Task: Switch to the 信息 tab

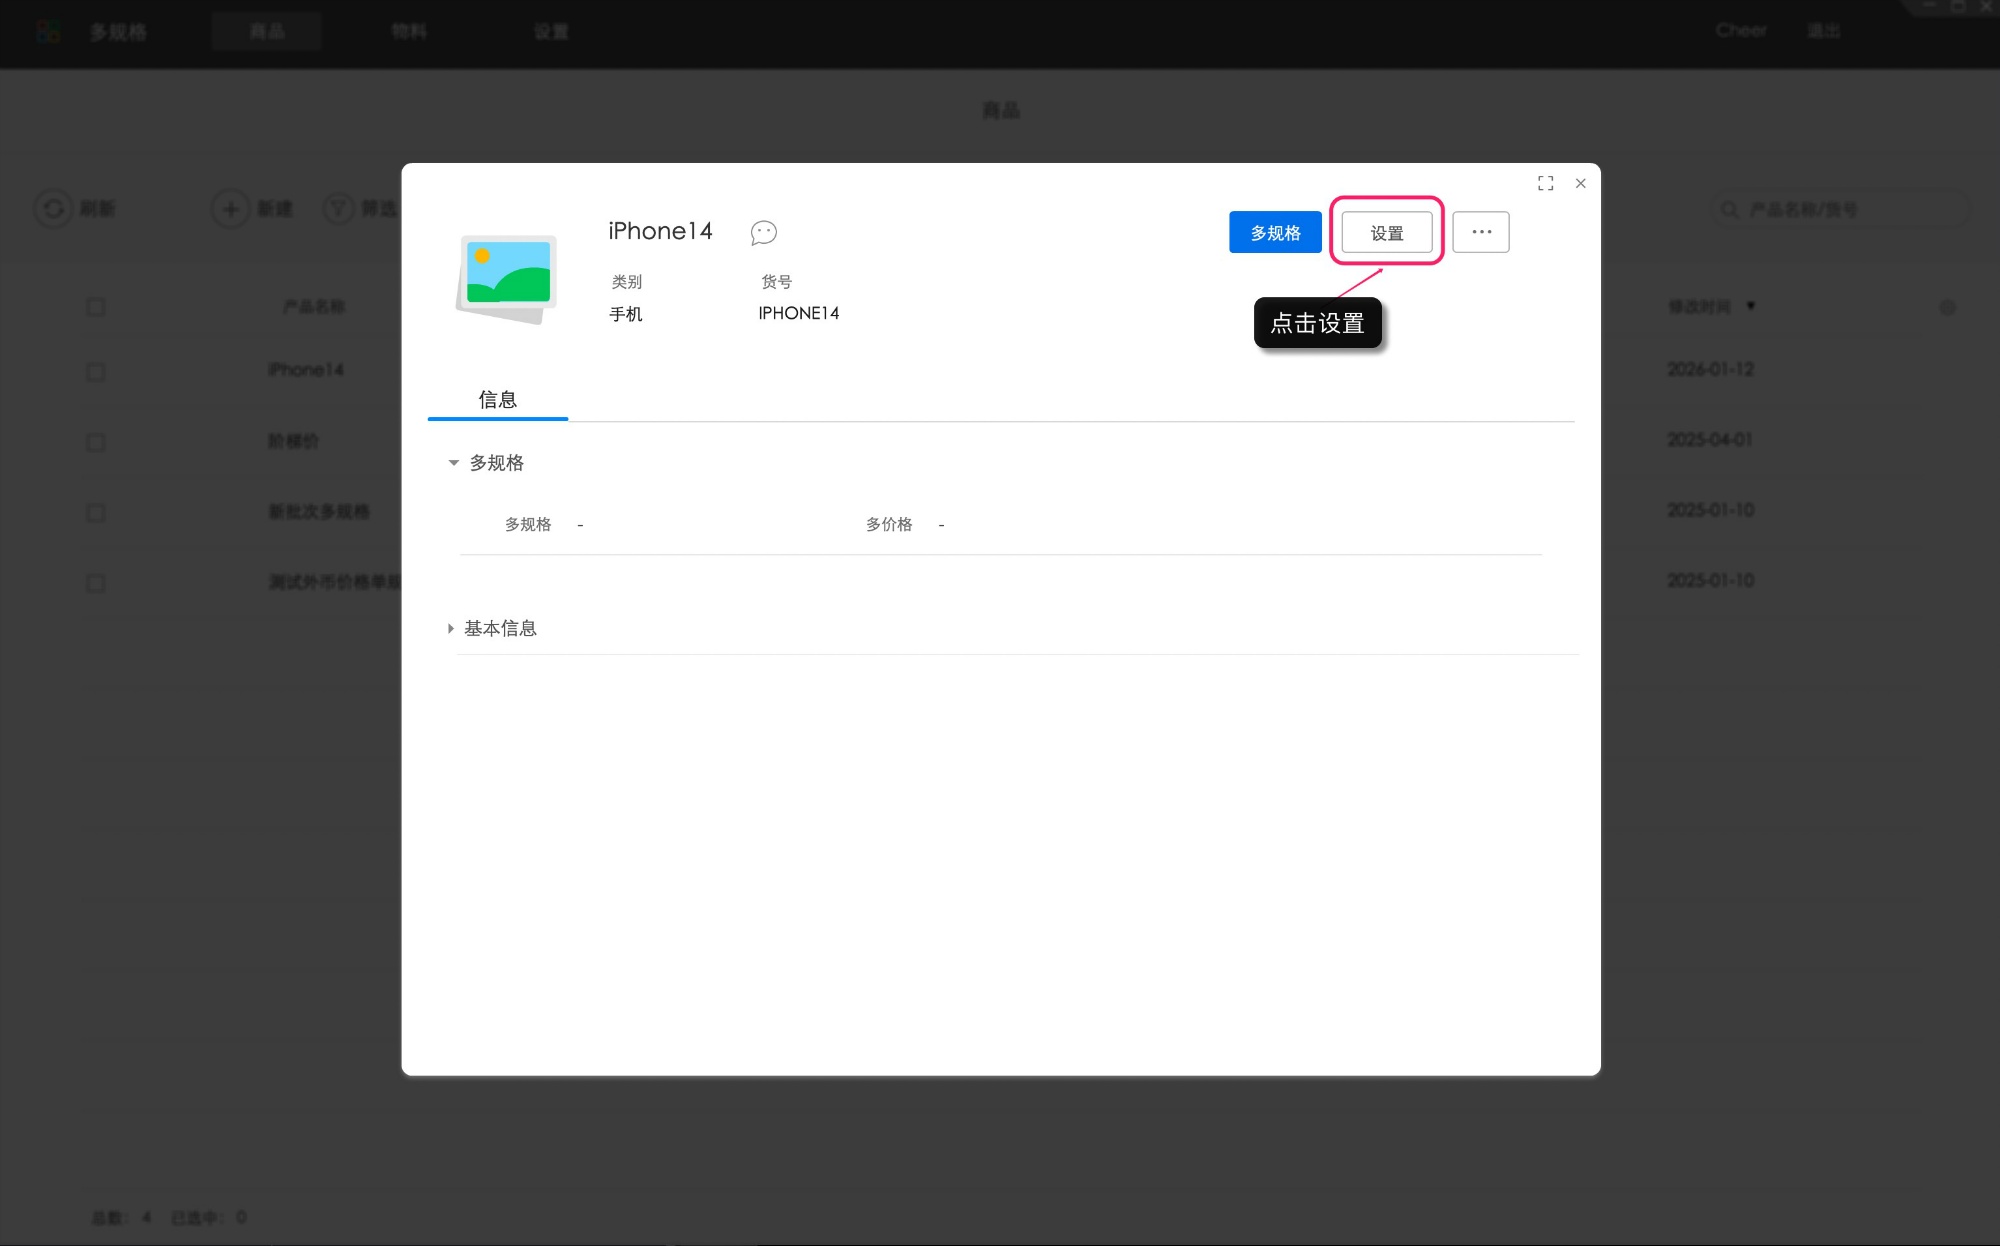Action: pos(497,400)
